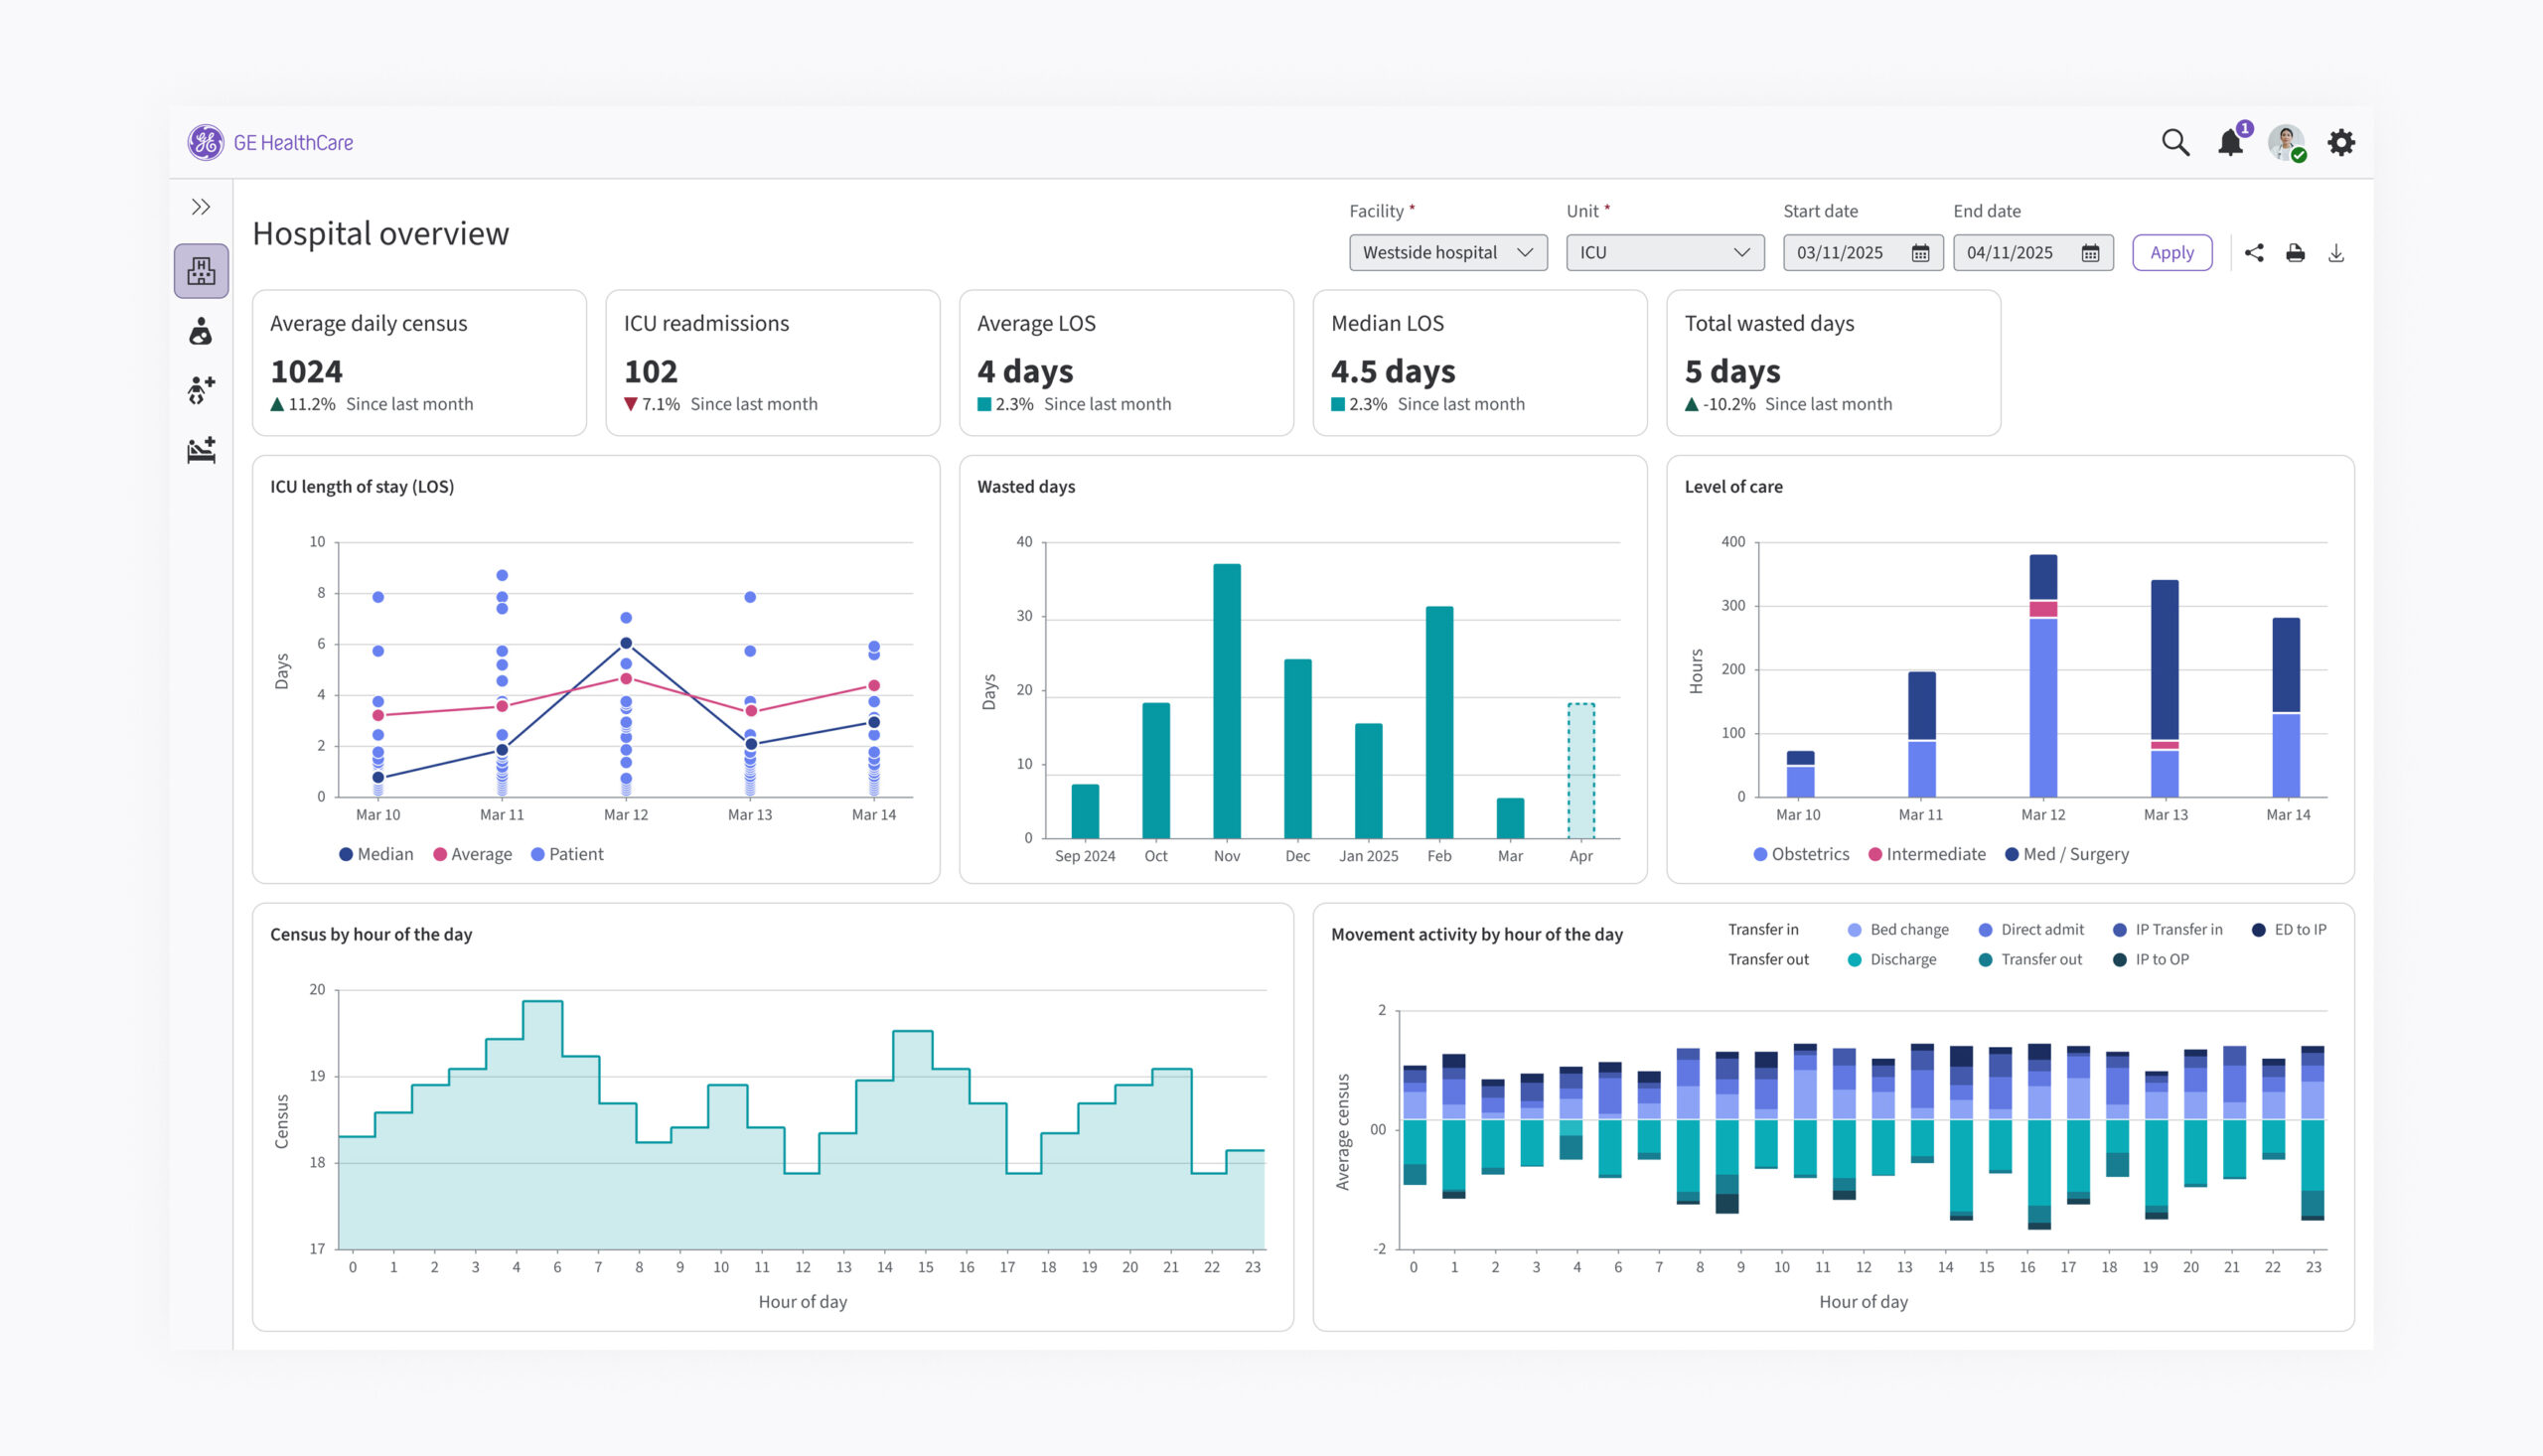Click the End date field 04/11/2025
This screenshot has height=1456, width=2543.
tap(2033, 253)
